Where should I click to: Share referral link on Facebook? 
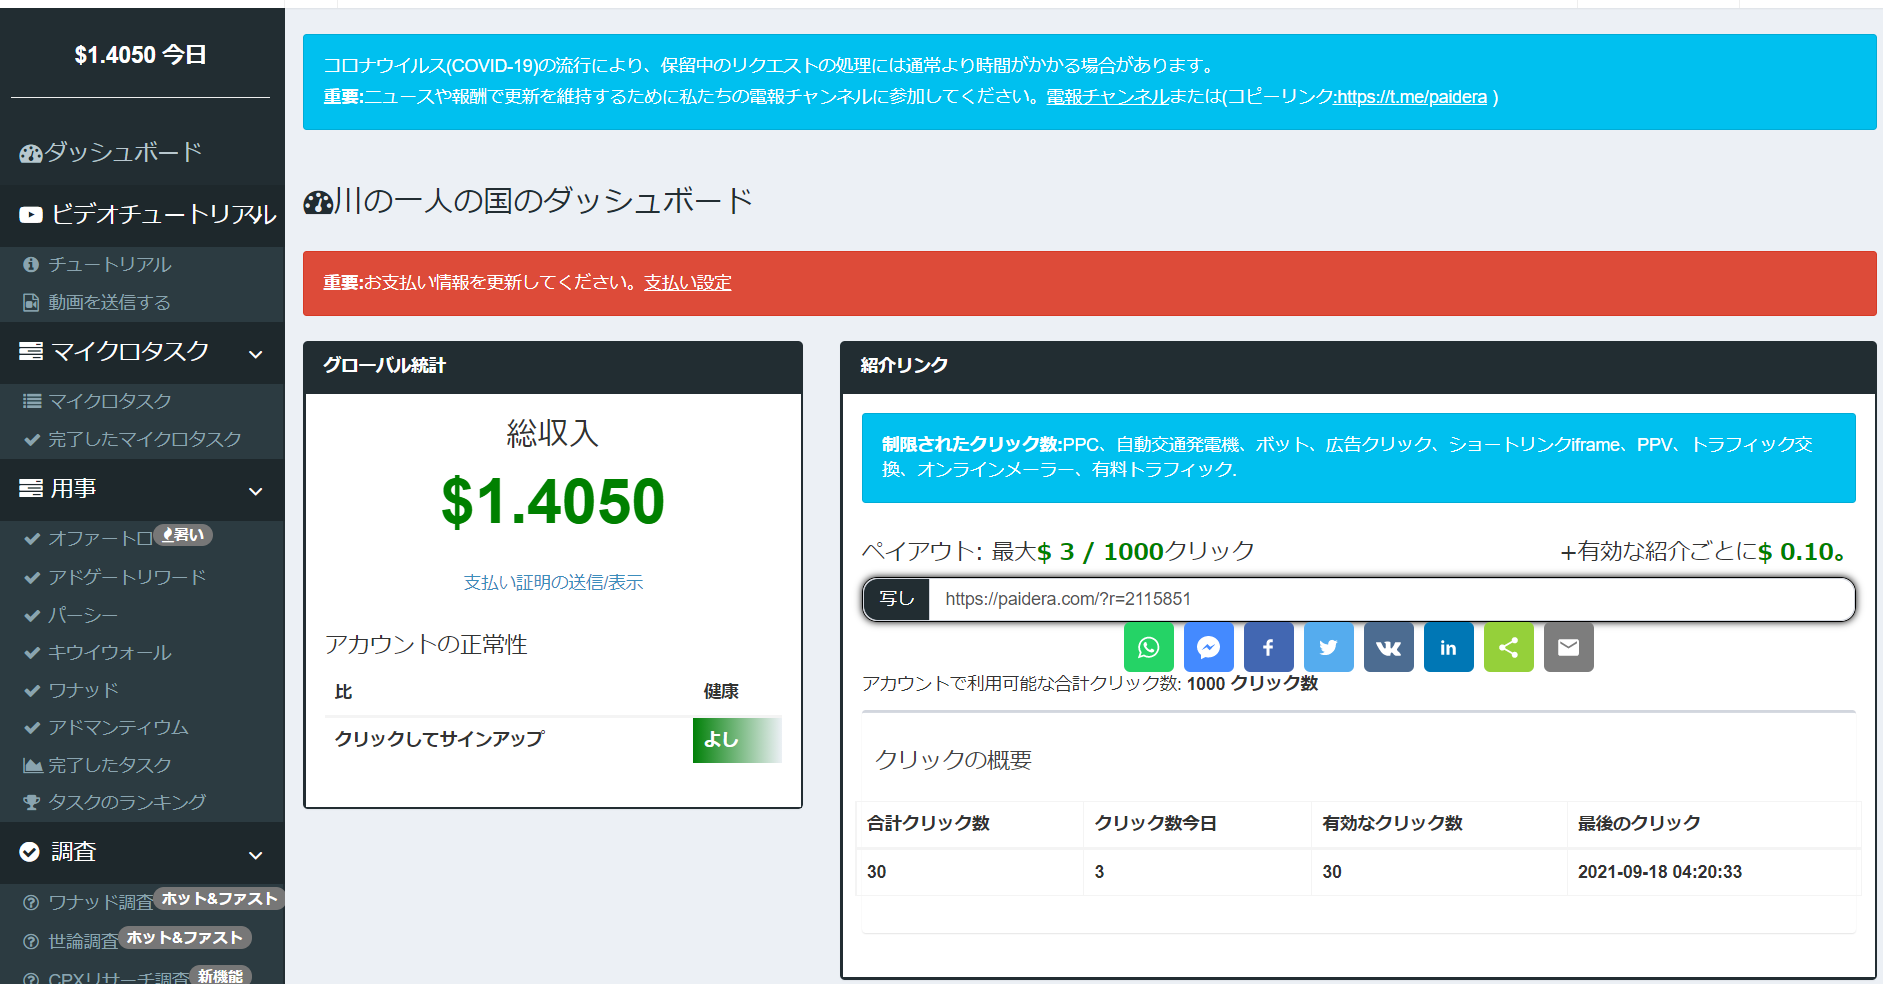(1268, 648)
